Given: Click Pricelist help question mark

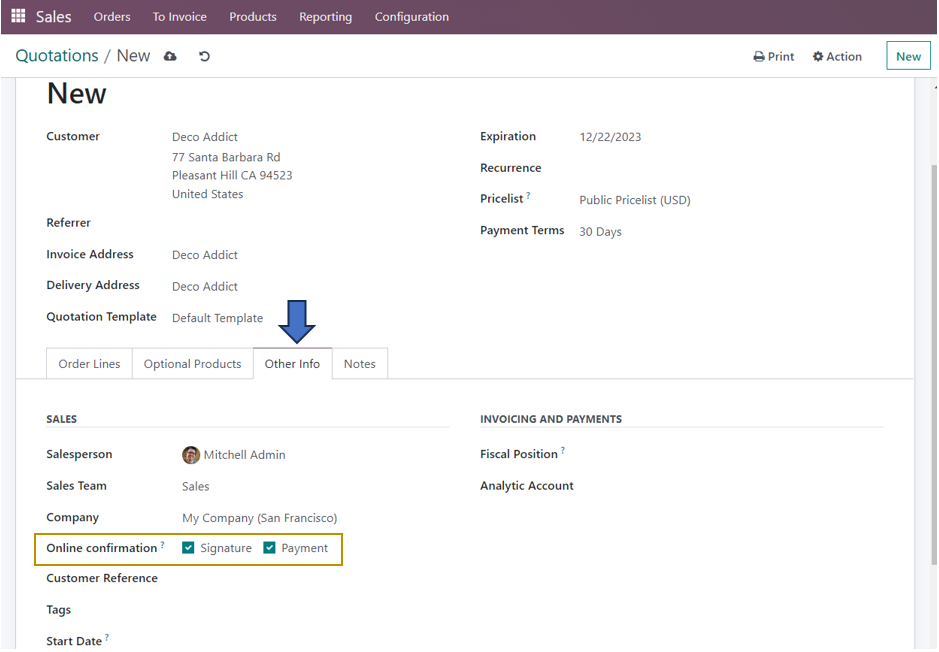Looking at the screenshot, I should coord(529,196).
